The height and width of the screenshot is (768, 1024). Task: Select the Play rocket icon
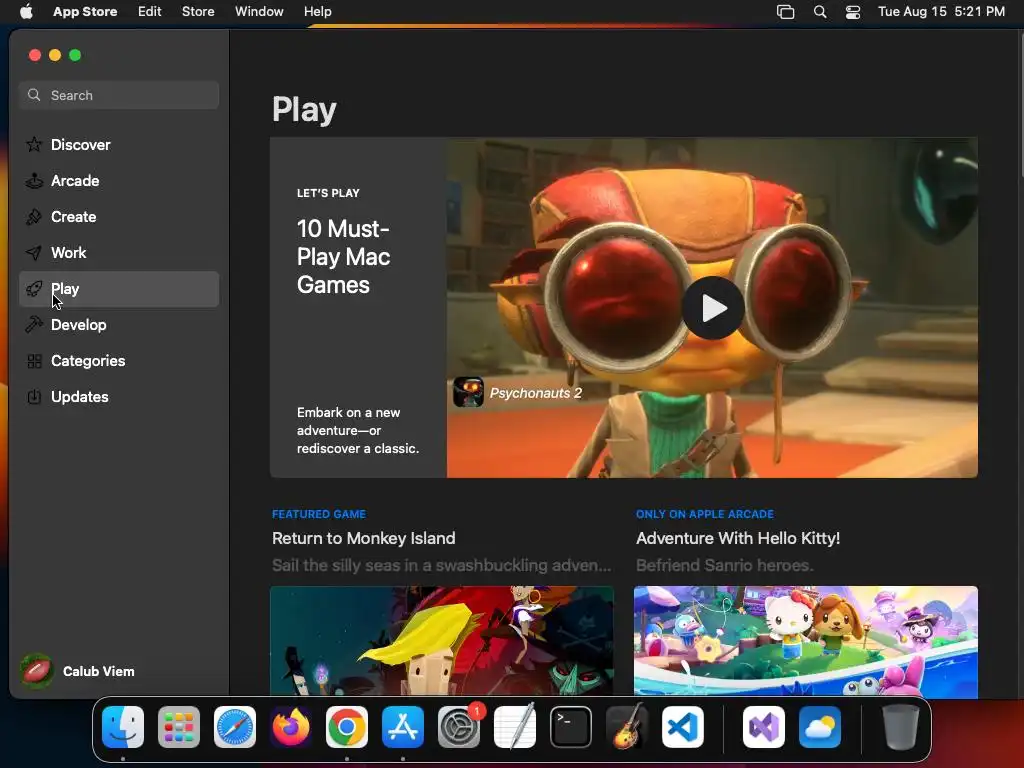(x=34, y=288)
